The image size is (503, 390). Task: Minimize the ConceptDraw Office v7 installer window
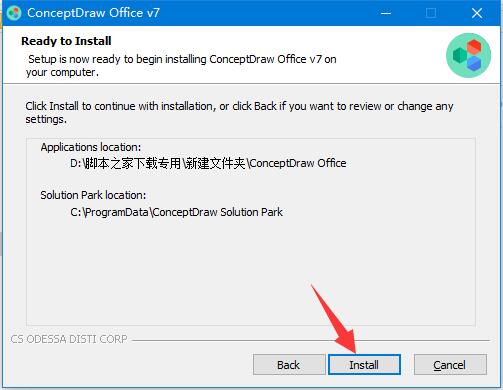tap(386, 13)
